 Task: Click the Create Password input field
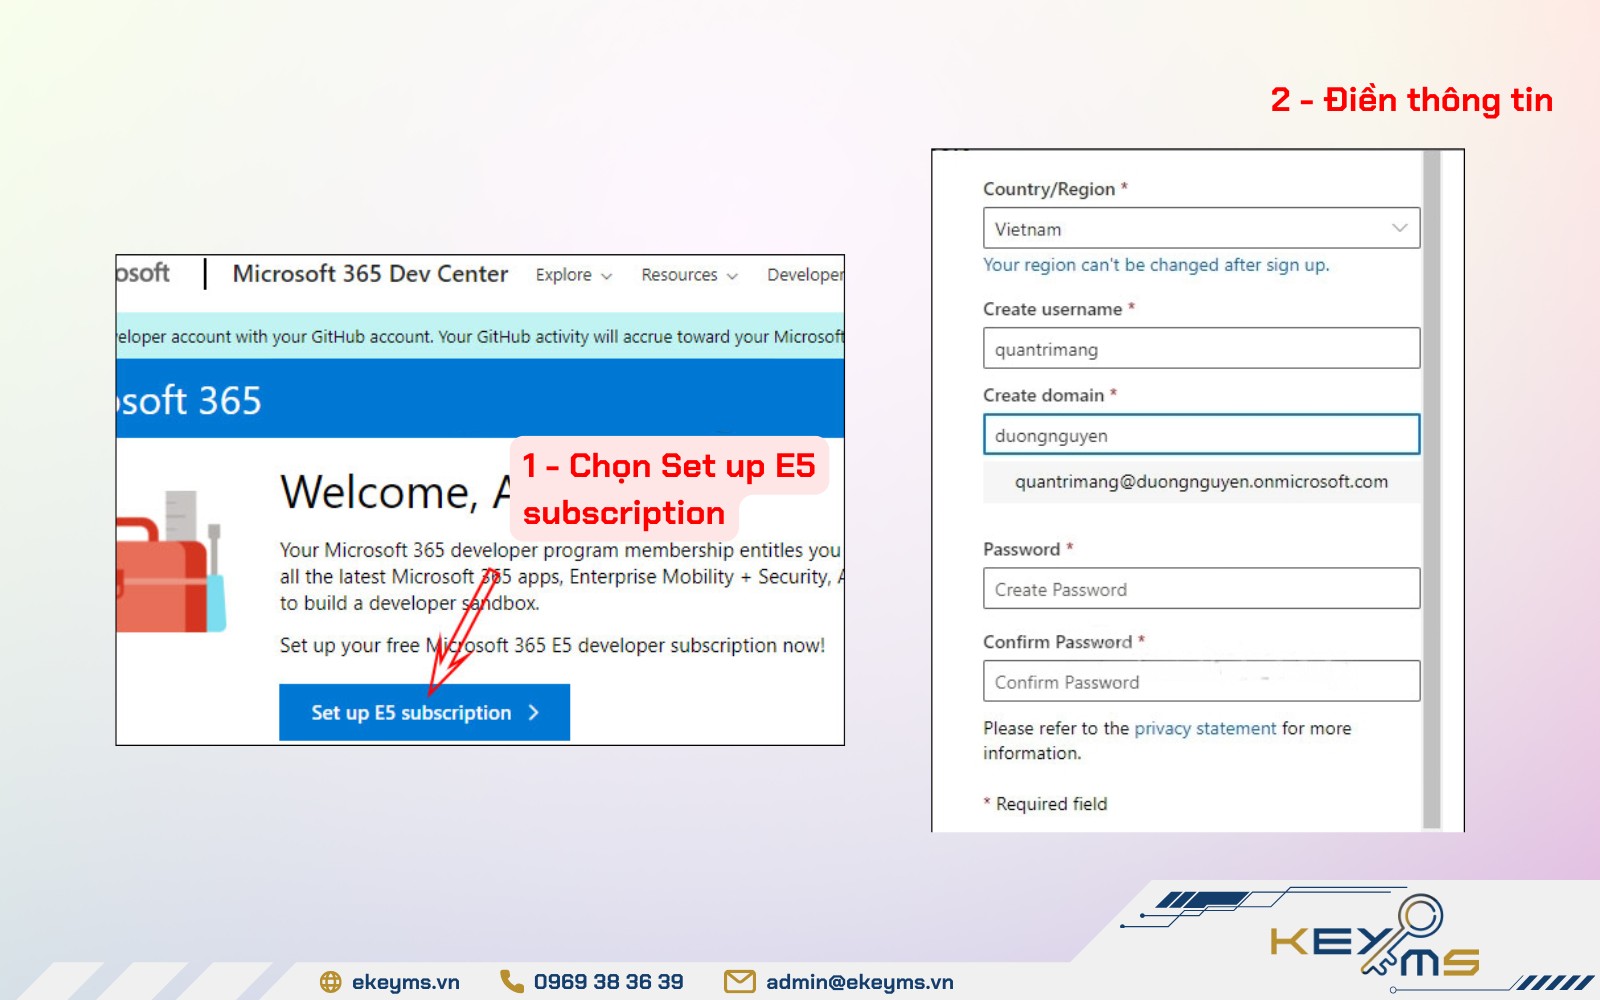click(1201, 588)
